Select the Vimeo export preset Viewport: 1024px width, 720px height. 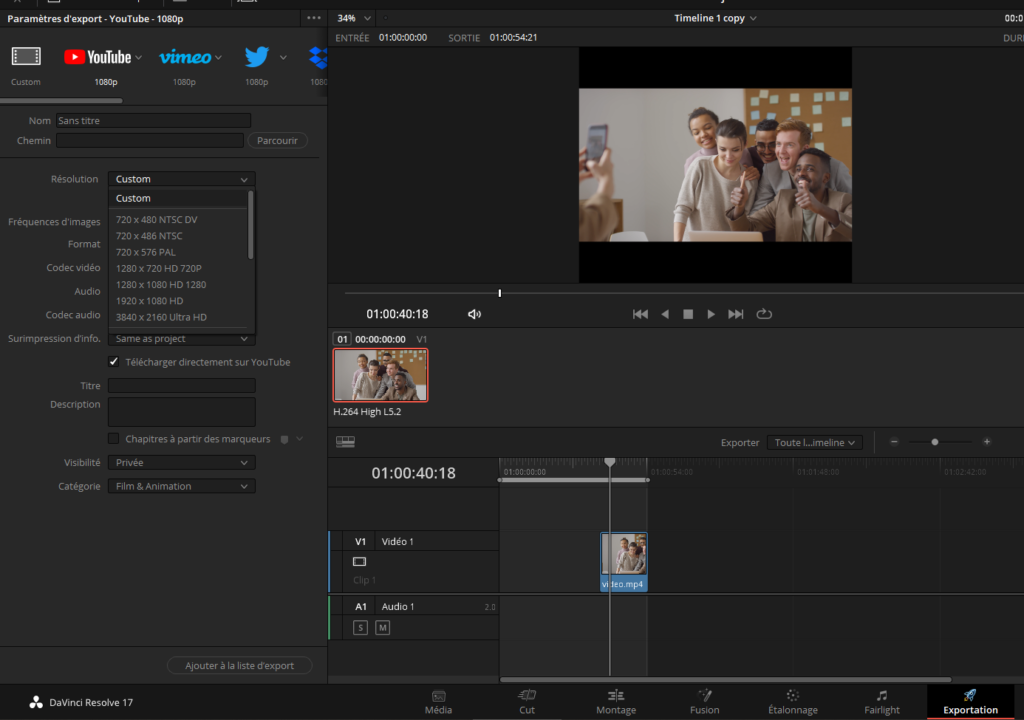point(185,57)
